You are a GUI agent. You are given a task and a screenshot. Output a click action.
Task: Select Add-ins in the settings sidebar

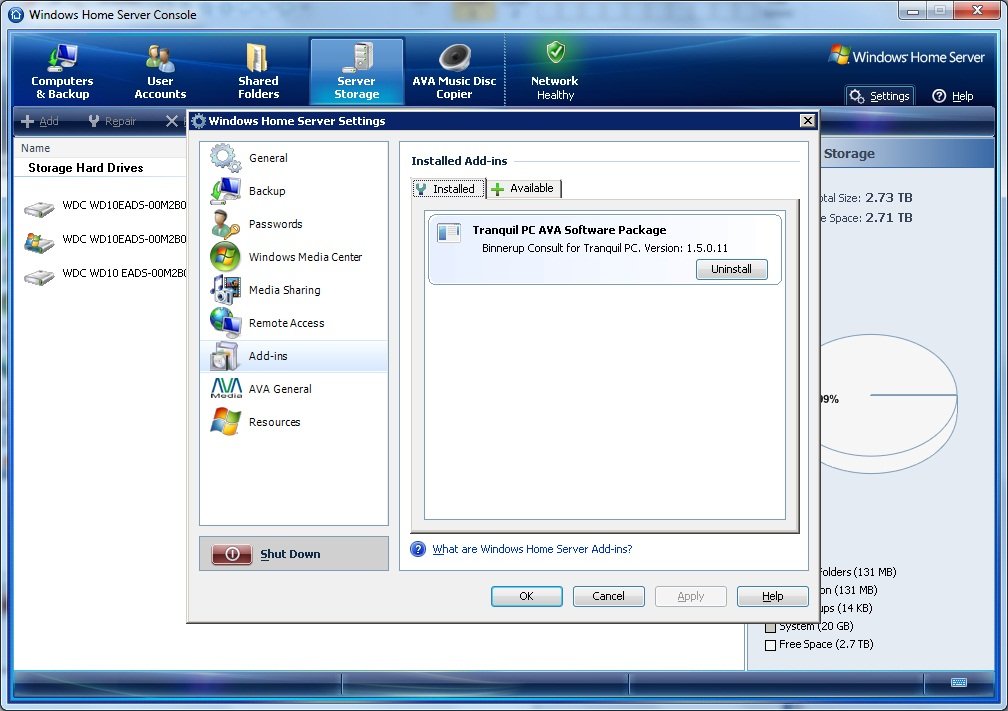[x=294, y=356]
